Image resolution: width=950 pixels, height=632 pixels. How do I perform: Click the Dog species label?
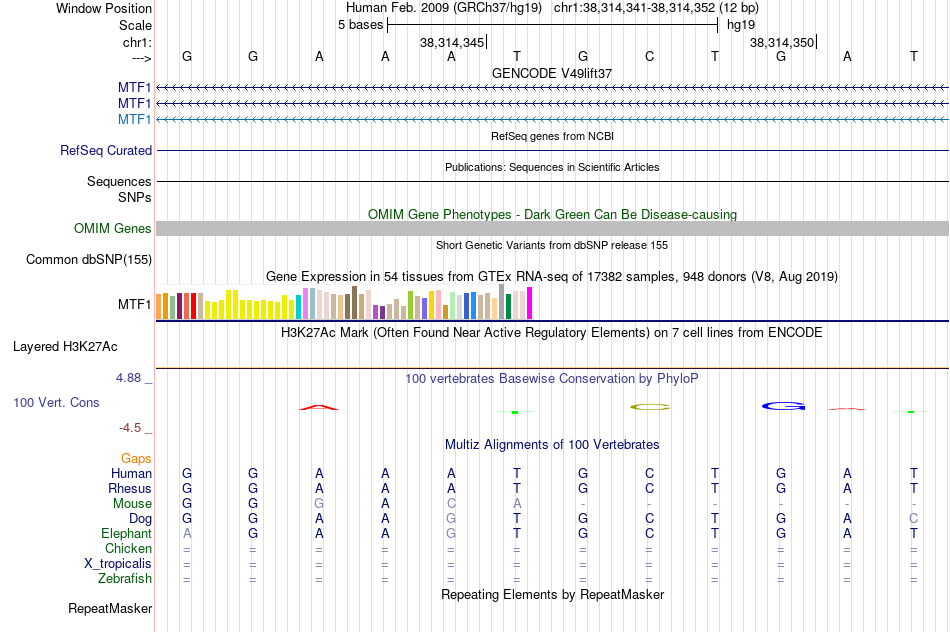pyautogui.click(x=141, y=519)
